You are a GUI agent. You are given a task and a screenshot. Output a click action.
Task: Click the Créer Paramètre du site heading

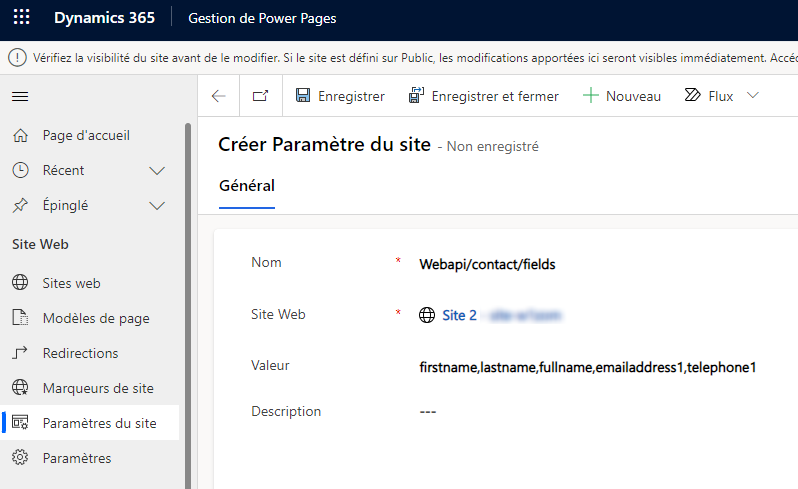point(324,145)
